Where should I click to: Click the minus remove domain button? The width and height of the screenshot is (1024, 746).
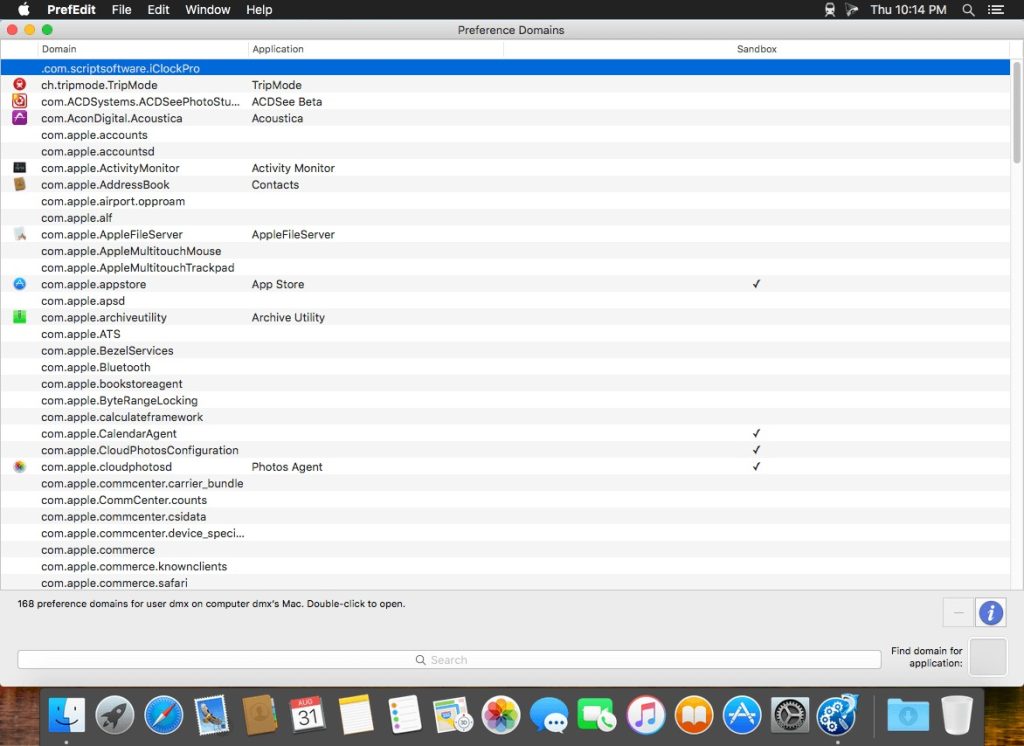click(x=958, y=612)
